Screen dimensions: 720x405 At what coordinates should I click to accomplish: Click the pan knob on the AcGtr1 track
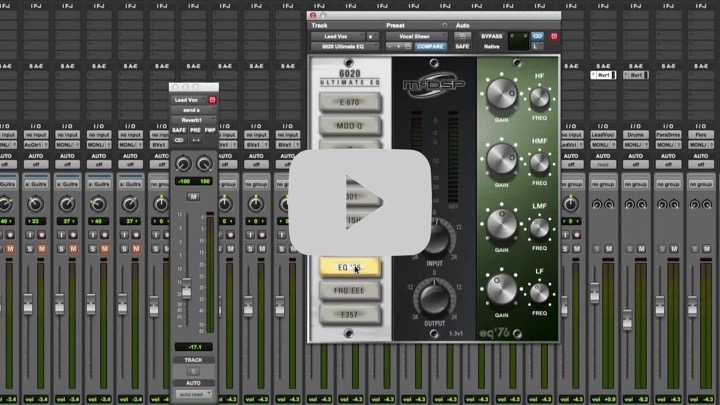[x=35, y=204]
